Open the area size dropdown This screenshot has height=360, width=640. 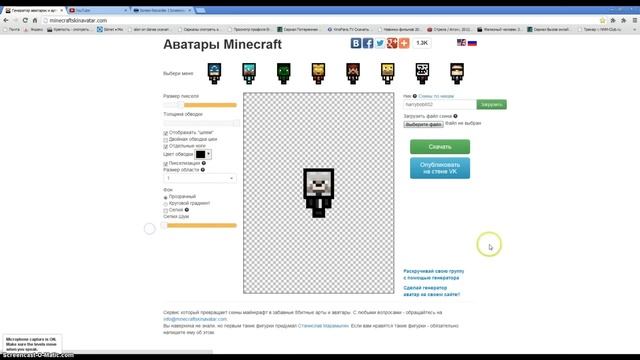click(x=200, y=178)
